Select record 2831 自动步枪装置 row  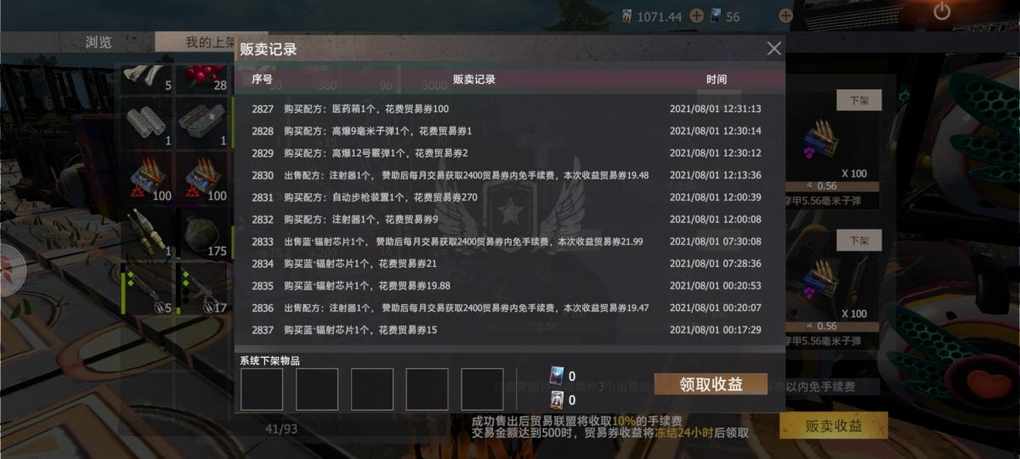[506, 197]
